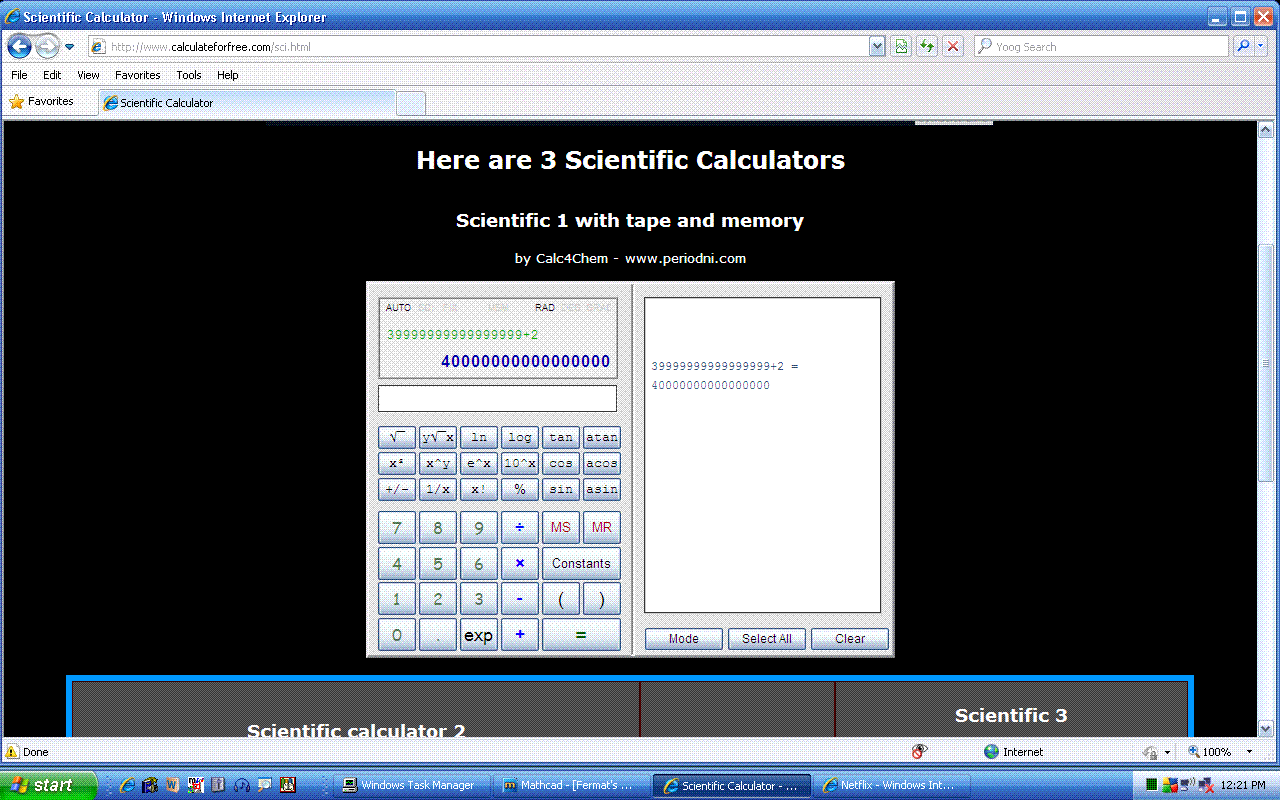Click the open parenthesis key
The height and width of the screenshot is (800, 1280).
click(x=561, y=599)
